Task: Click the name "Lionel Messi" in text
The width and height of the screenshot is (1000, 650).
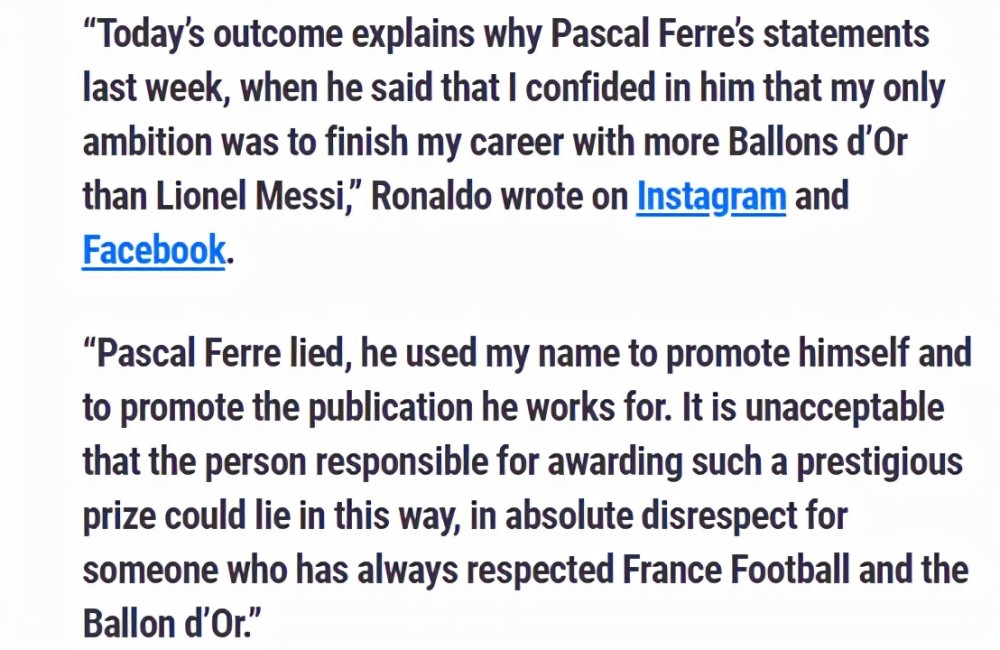Action: coord(250,196)
